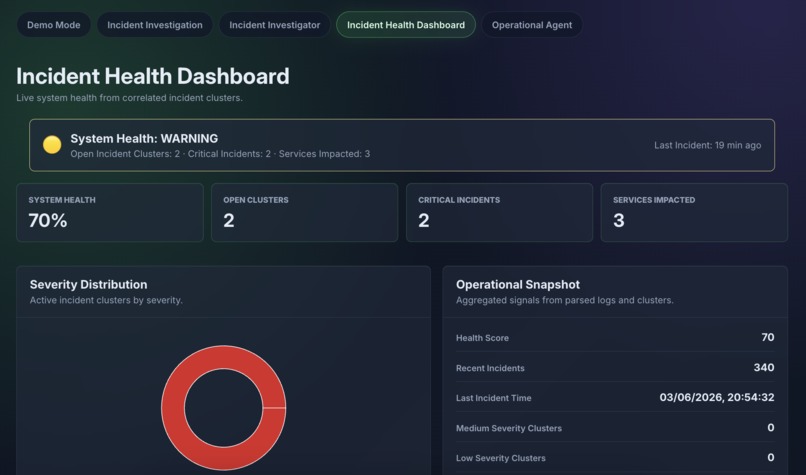
Task: Click the Last Incident: 19 min ago text
Action: pos(707,145)
